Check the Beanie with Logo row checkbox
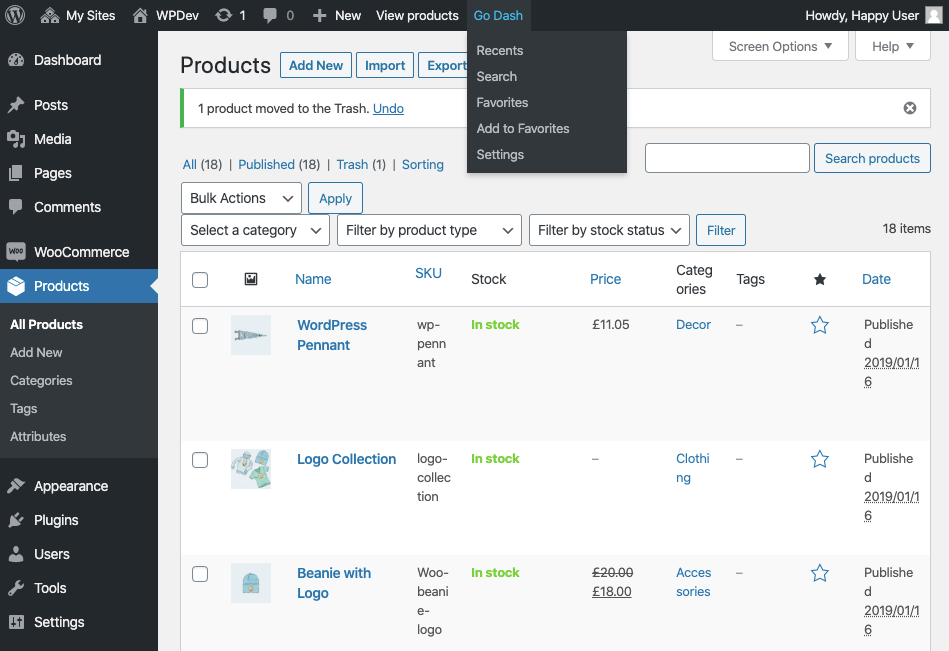Viewport: 949px width, 651px height. click(x=200, y=574)
